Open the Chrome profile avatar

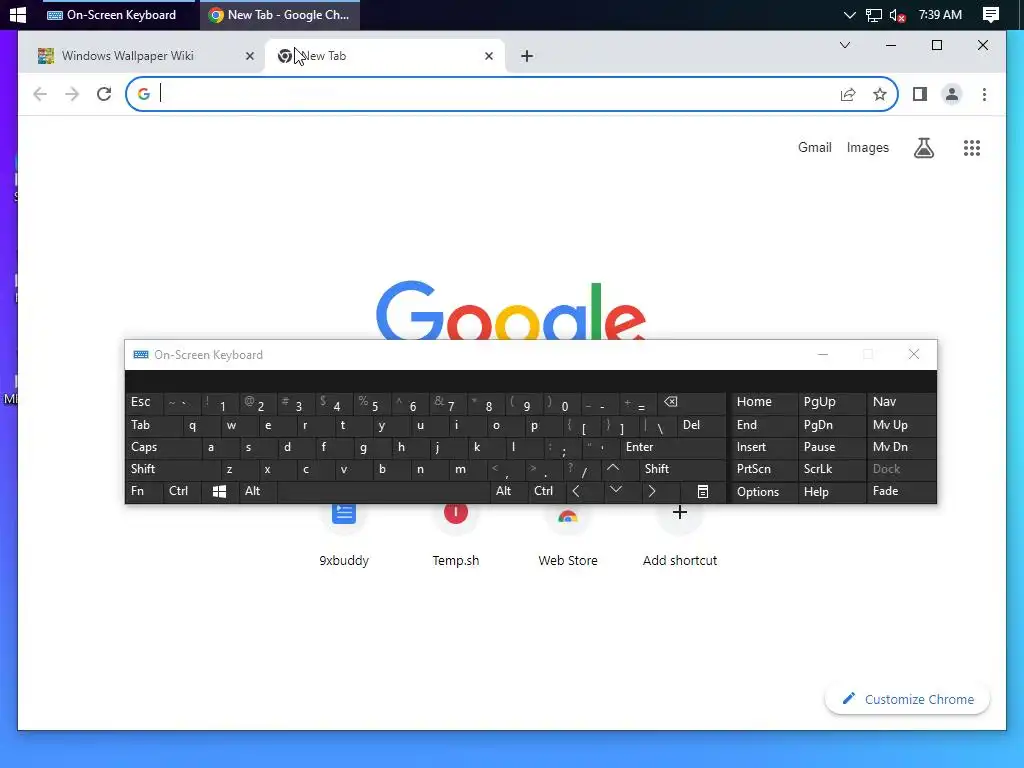(x=952, y=95)
